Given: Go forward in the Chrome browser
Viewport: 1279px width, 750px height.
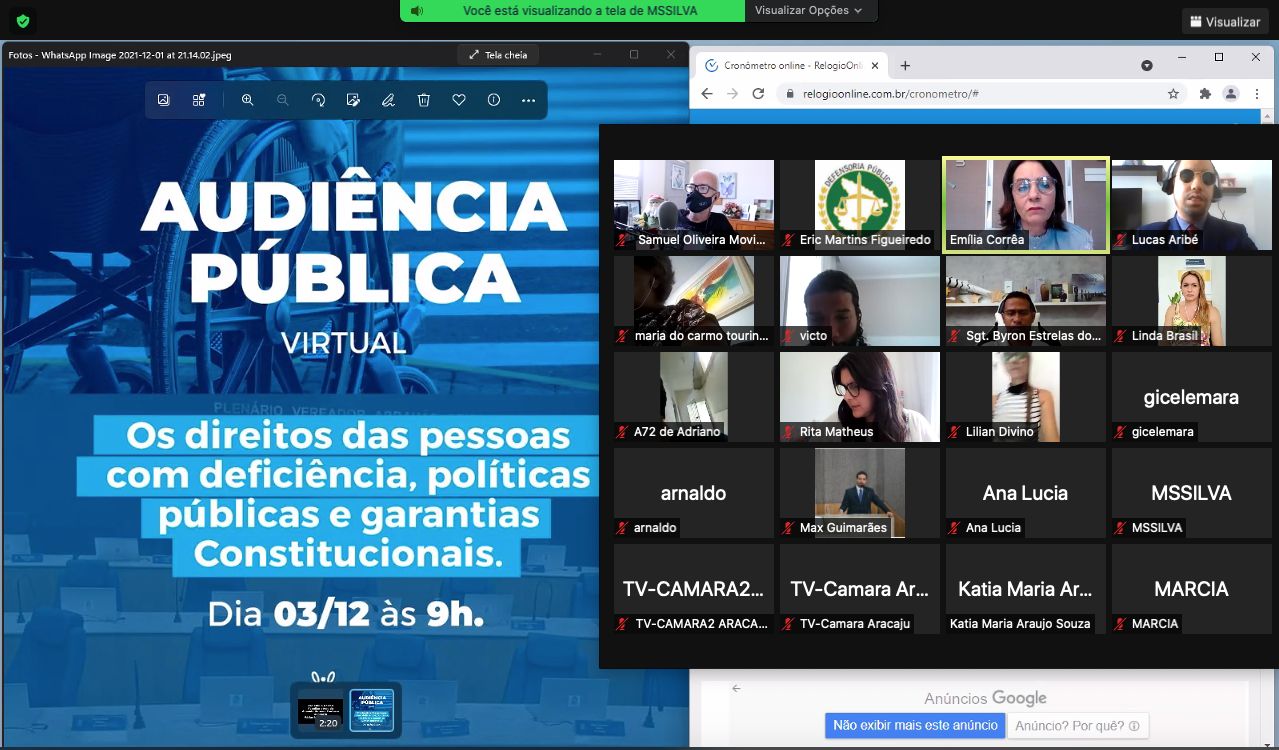Looking at the screenshot, I should pyautogui.click(x=732, y=94).
